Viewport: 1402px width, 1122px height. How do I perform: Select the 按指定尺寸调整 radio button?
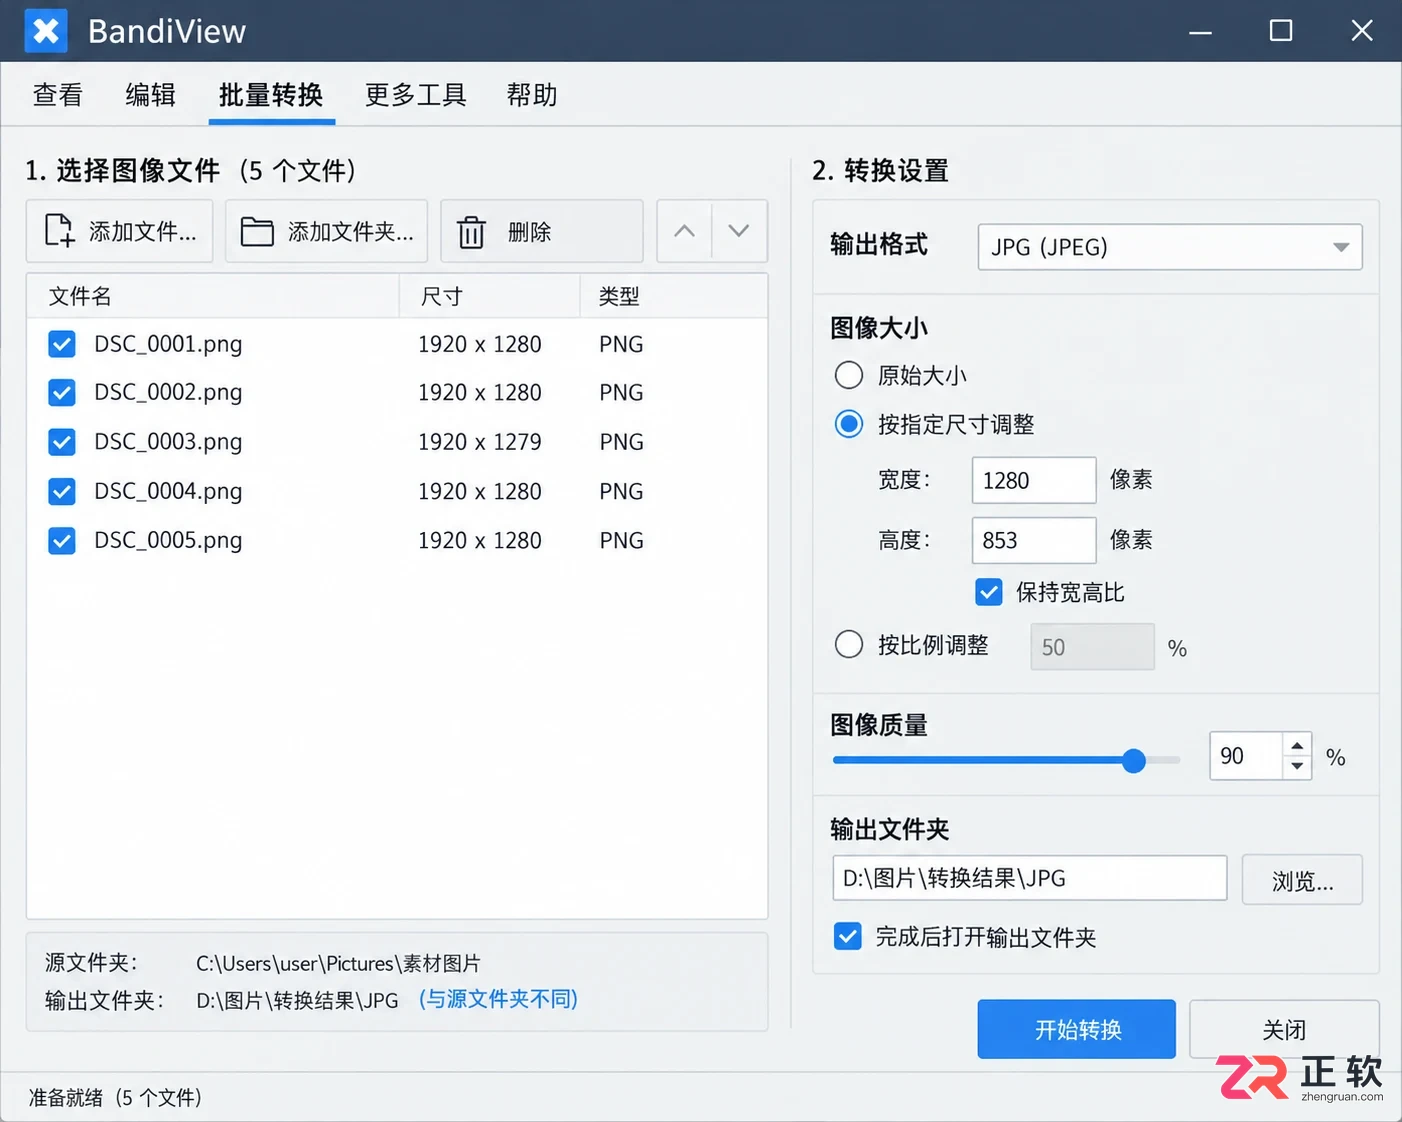849,424
